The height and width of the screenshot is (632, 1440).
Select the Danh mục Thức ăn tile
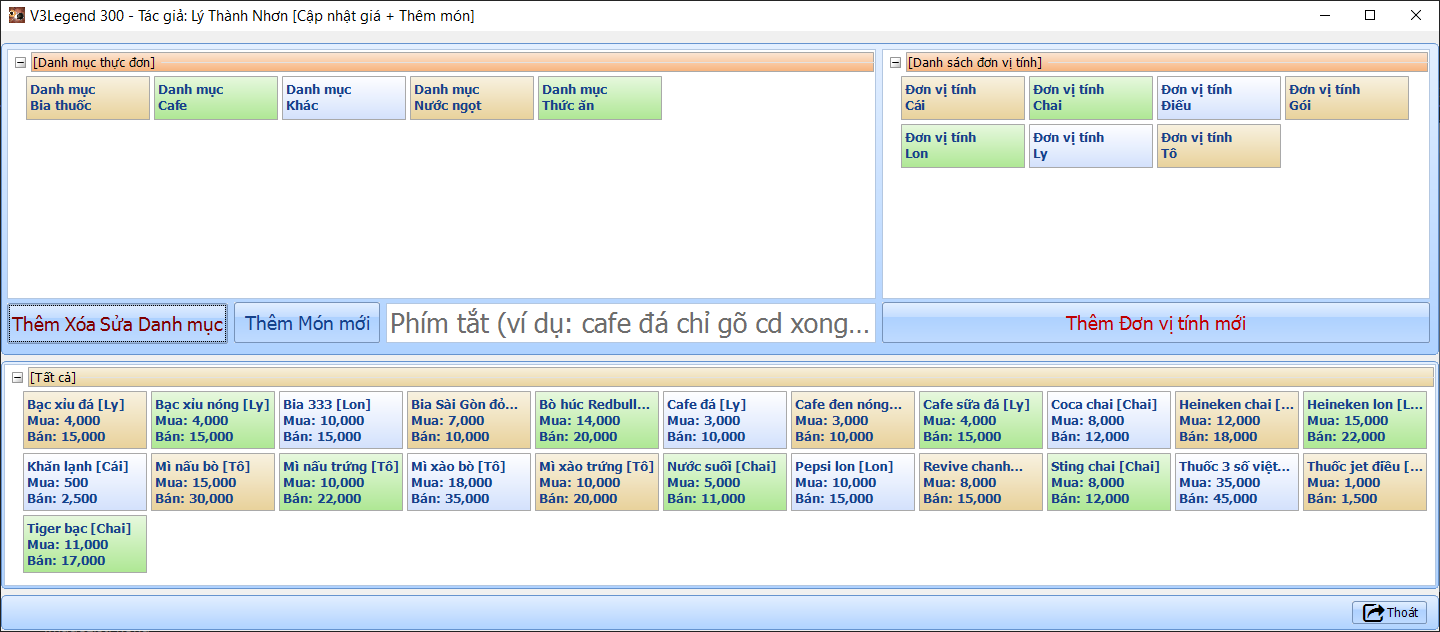click(x=600, y=98)
